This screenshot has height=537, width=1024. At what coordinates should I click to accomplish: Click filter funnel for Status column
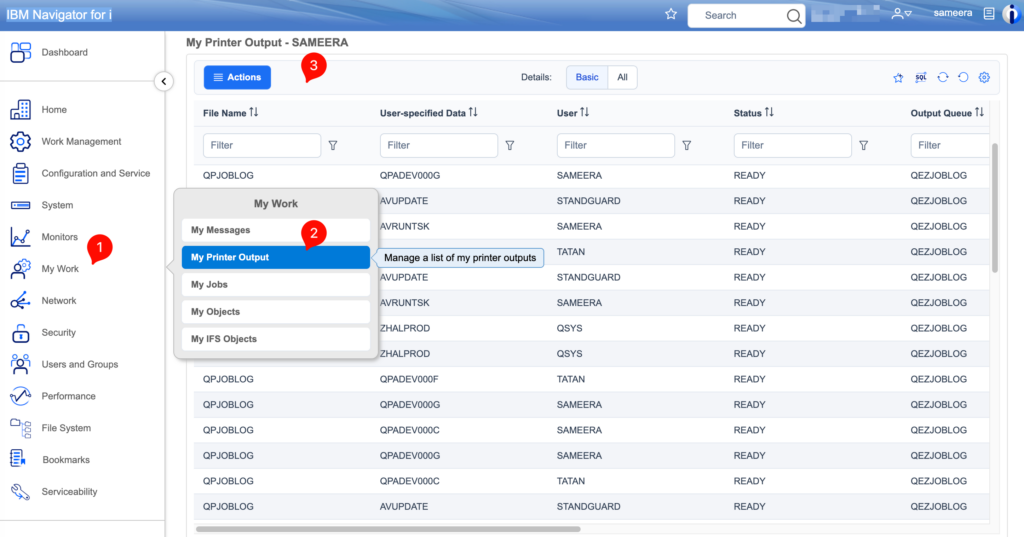click(x=864, y=146)
